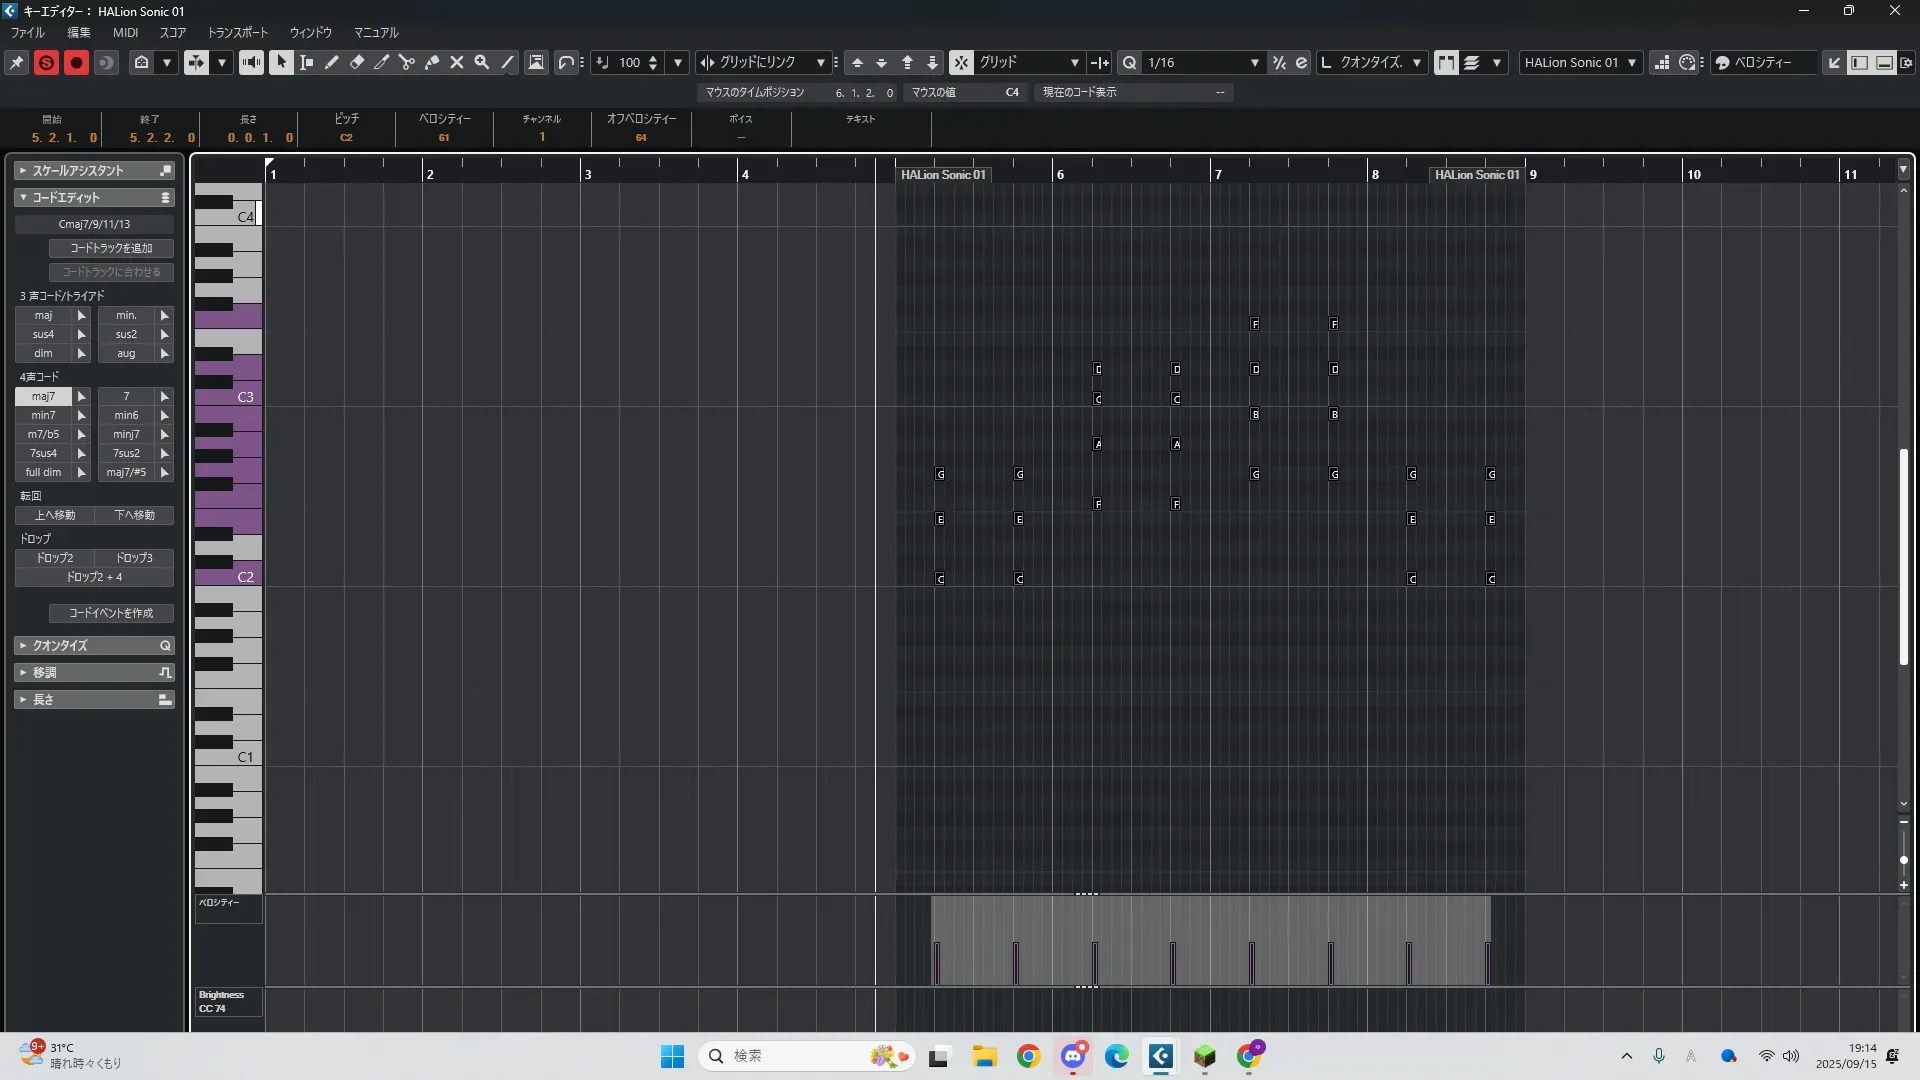Select the Range Selection tool
The height and width of the screenshot is (1080, 1920).
tap(307, 62)
